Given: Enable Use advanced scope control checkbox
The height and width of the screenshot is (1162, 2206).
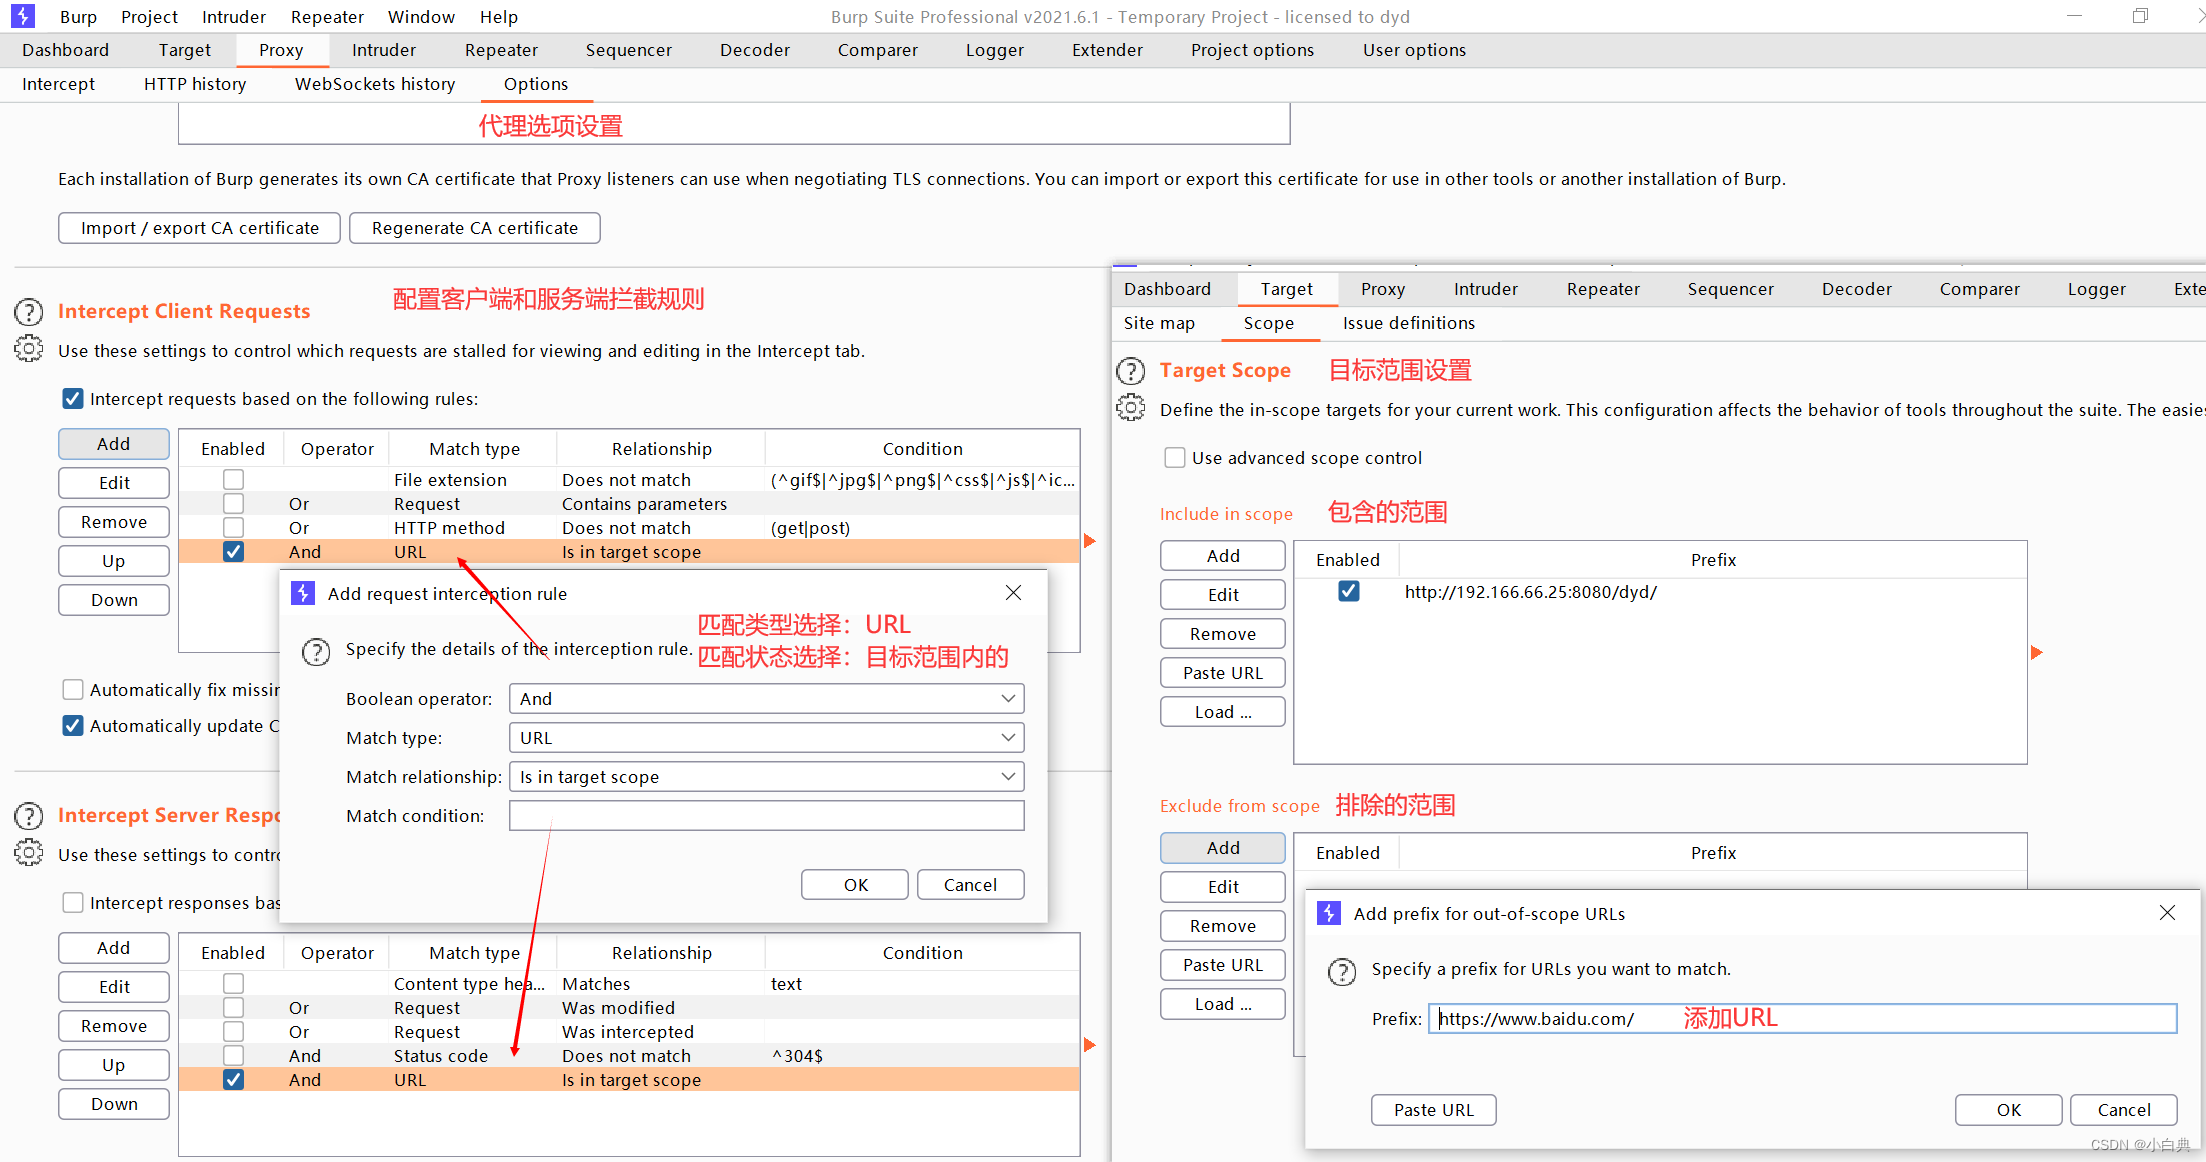Looking at the screenshot, I should [x=1175, y=458].
